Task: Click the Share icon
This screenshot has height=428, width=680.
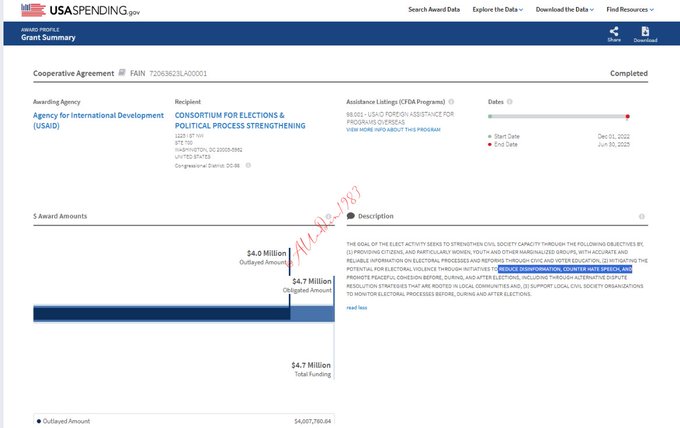Action: [613, 33]
